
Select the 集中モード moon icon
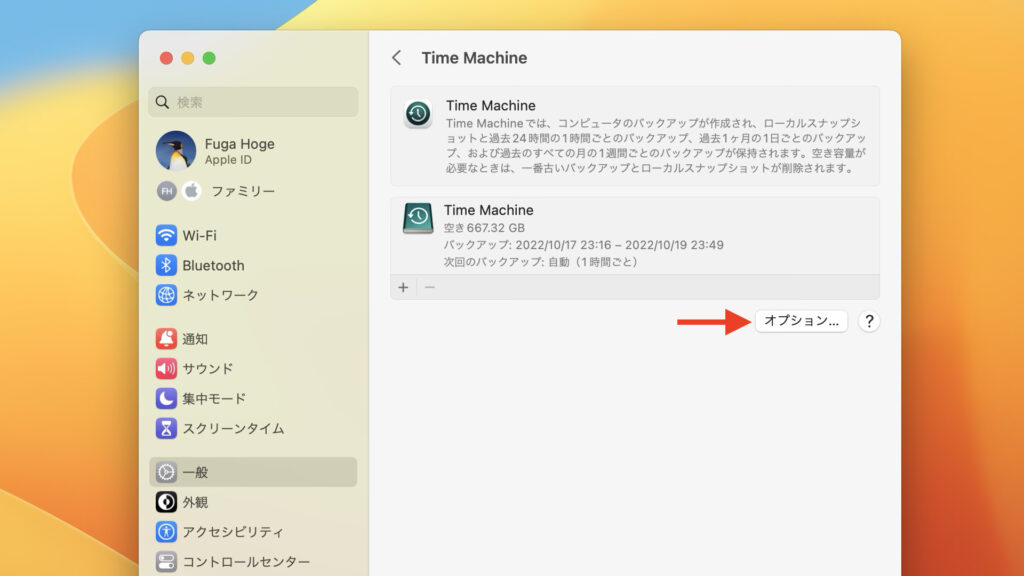pyautogui.click(x=166, y=398)
